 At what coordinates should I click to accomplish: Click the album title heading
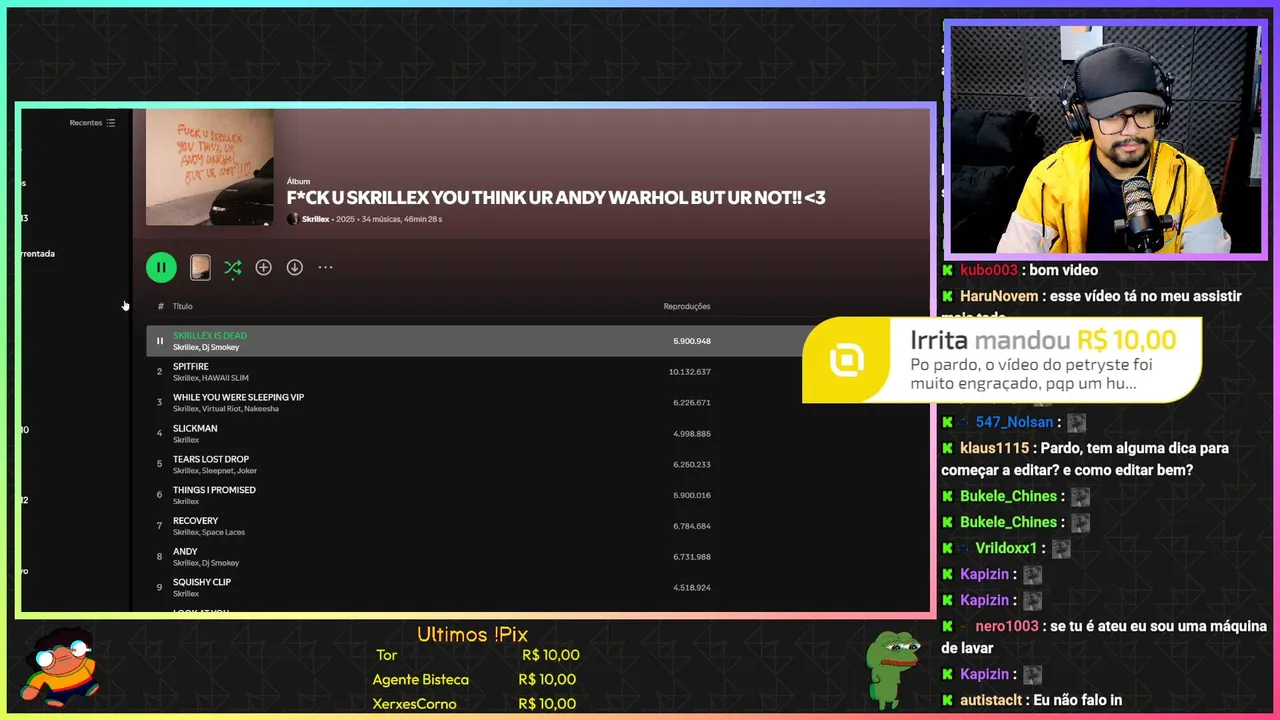pyautogui.click(x=556, y=198)
